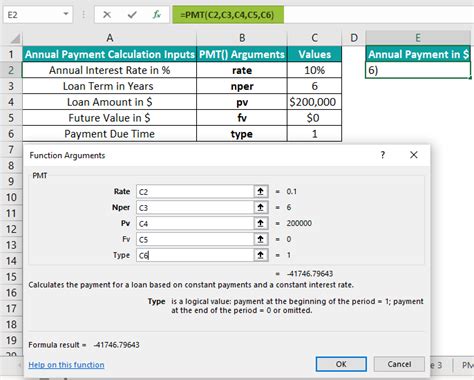The width and height of the screenshot is (474, 380).
Task: Expand the Name Box dropdown arrow
Action: (66, 14)
